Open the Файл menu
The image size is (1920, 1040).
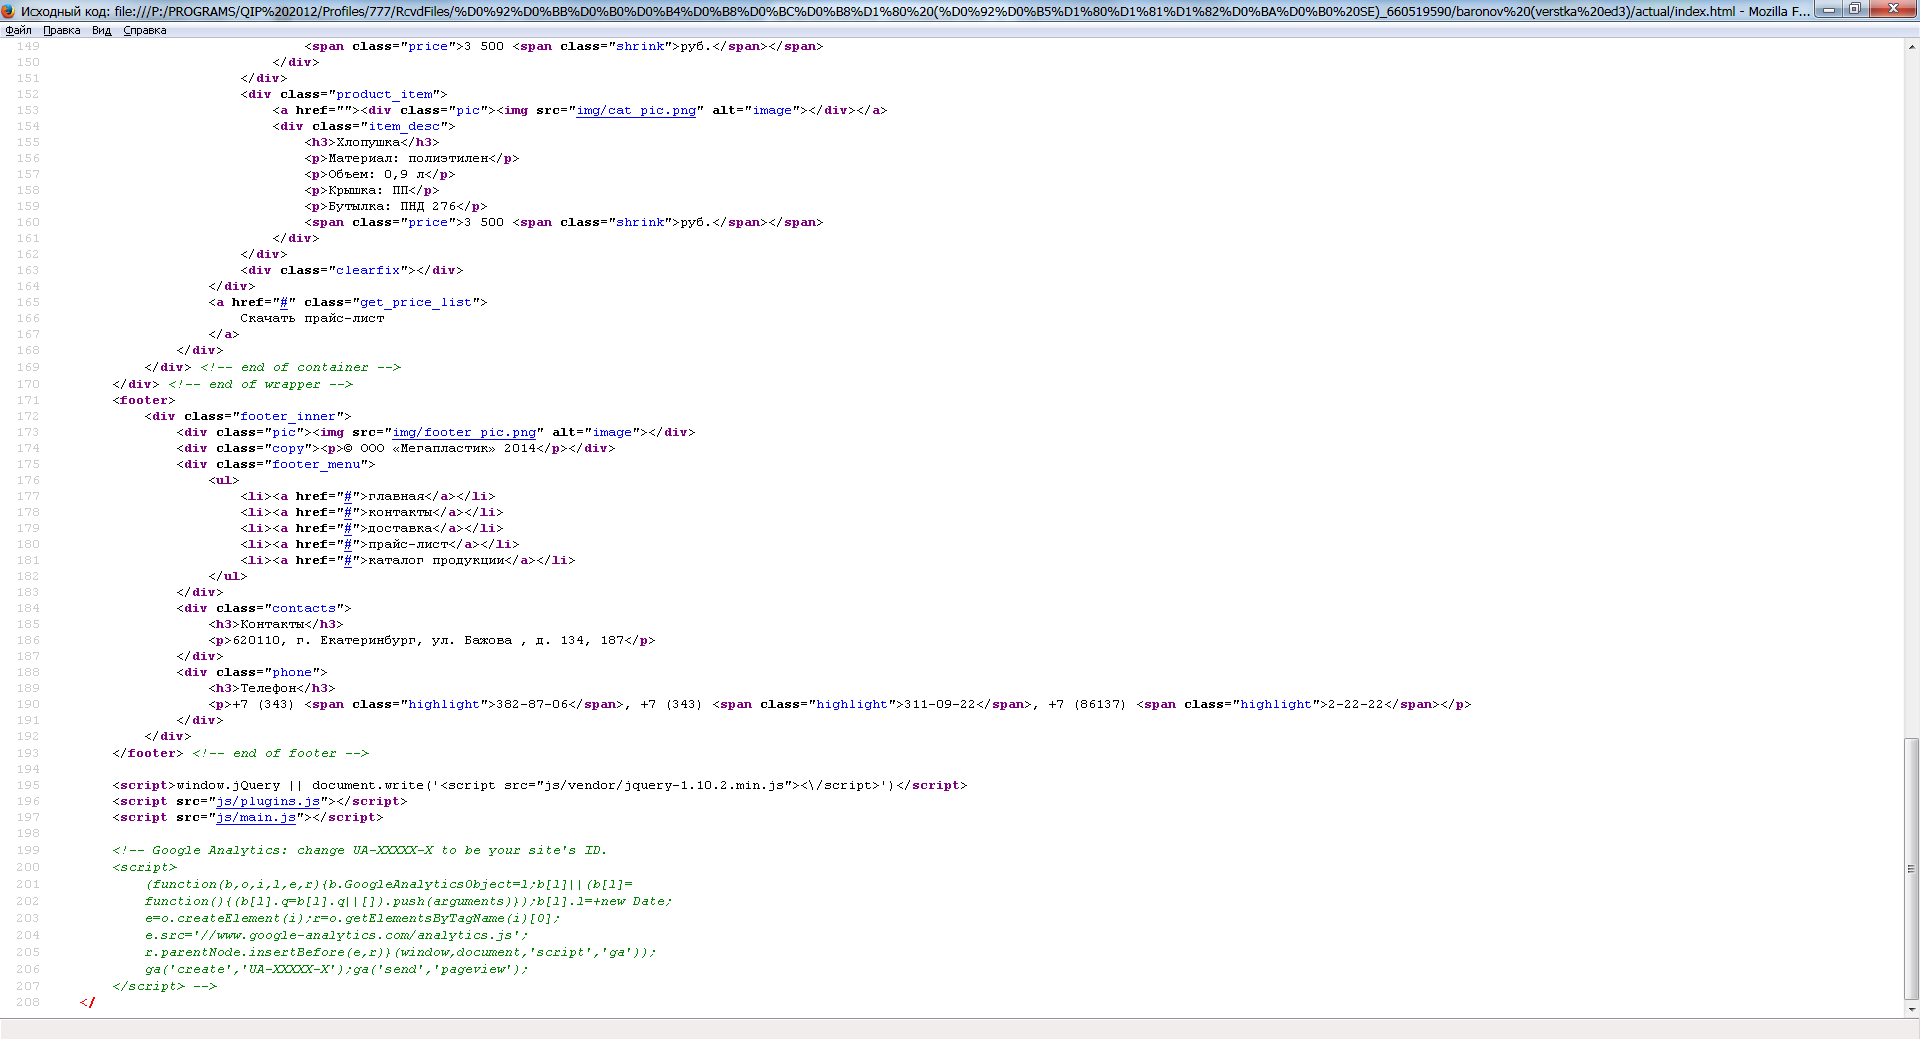pos(18,30)
